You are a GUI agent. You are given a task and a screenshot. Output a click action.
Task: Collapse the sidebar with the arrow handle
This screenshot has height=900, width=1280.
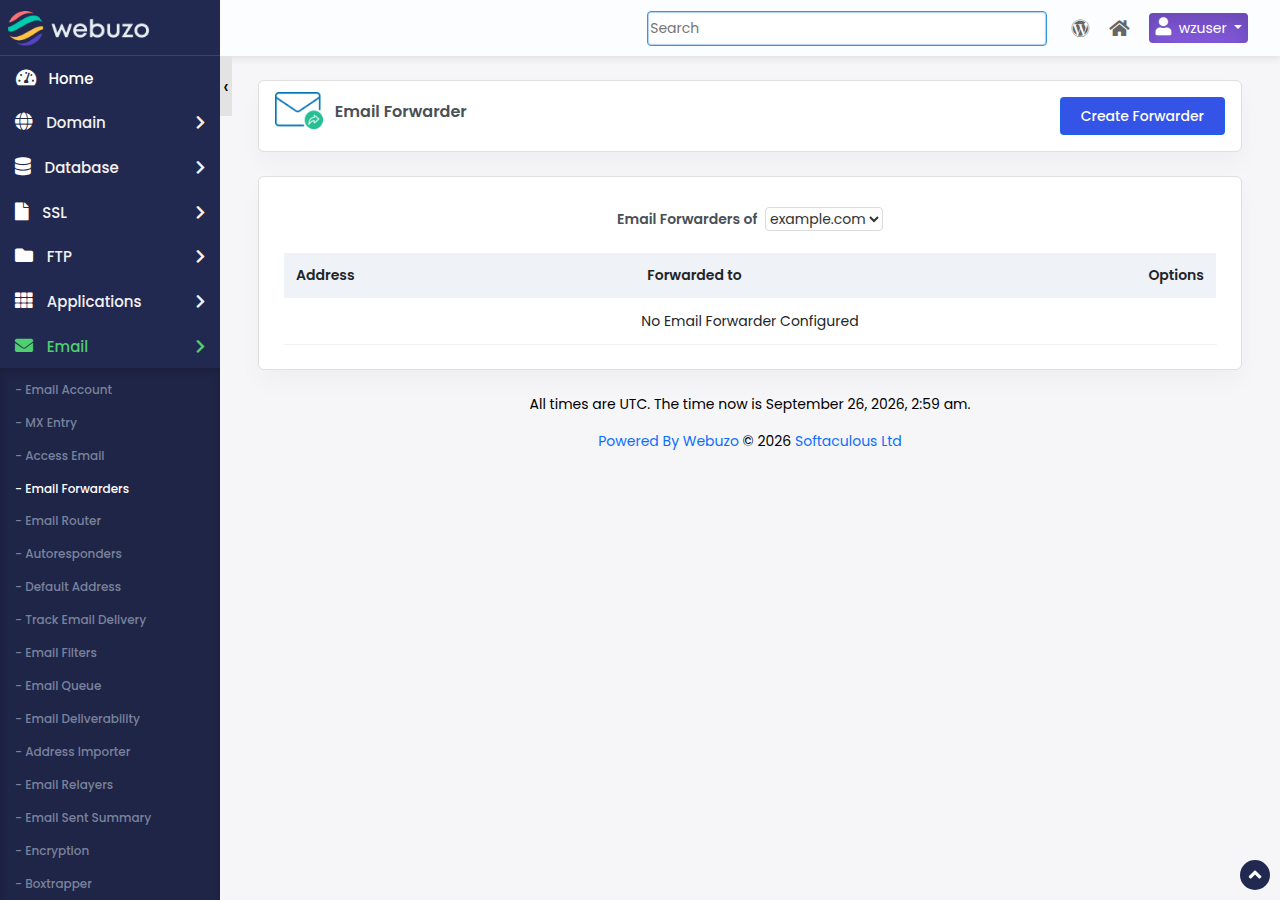pos(226,87)
